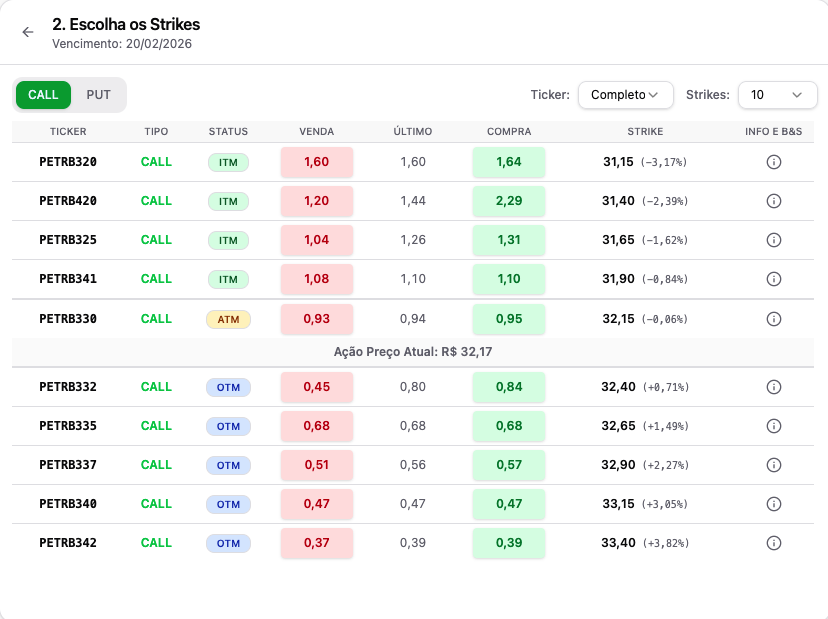828x619 pixels.
Task: Select venda price 1,60 for PETRB320
Action: 317,162
